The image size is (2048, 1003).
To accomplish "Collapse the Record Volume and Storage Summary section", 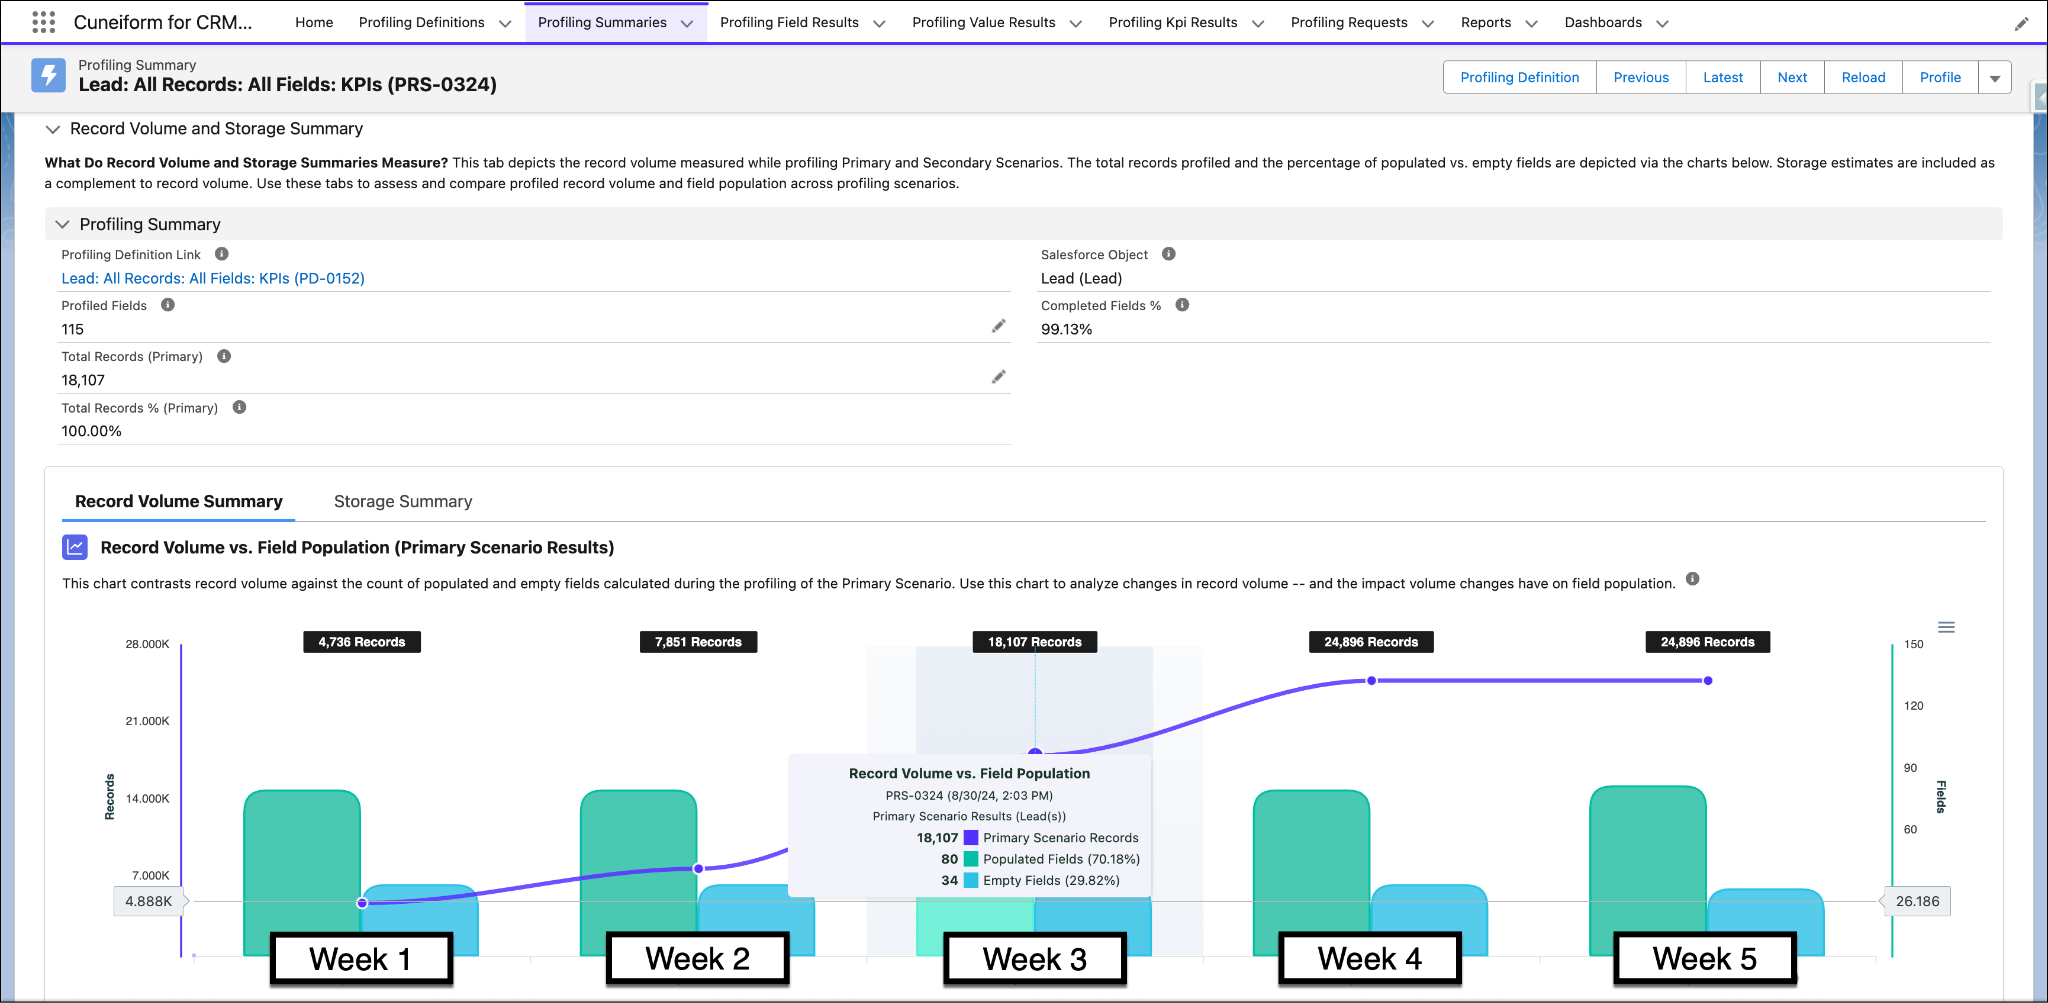I will tap(53, 129).
